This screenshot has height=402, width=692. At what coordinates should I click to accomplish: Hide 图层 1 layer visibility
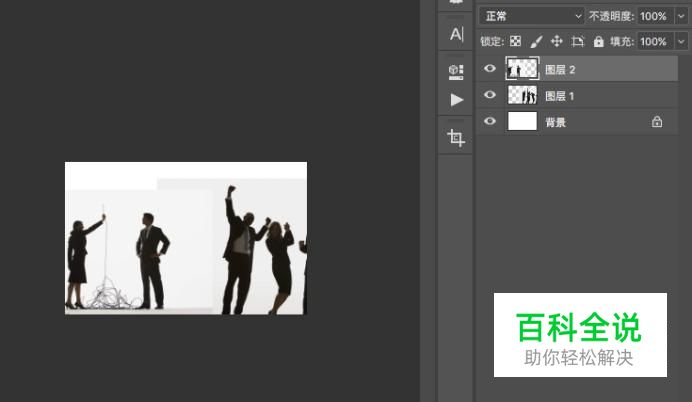490,96
